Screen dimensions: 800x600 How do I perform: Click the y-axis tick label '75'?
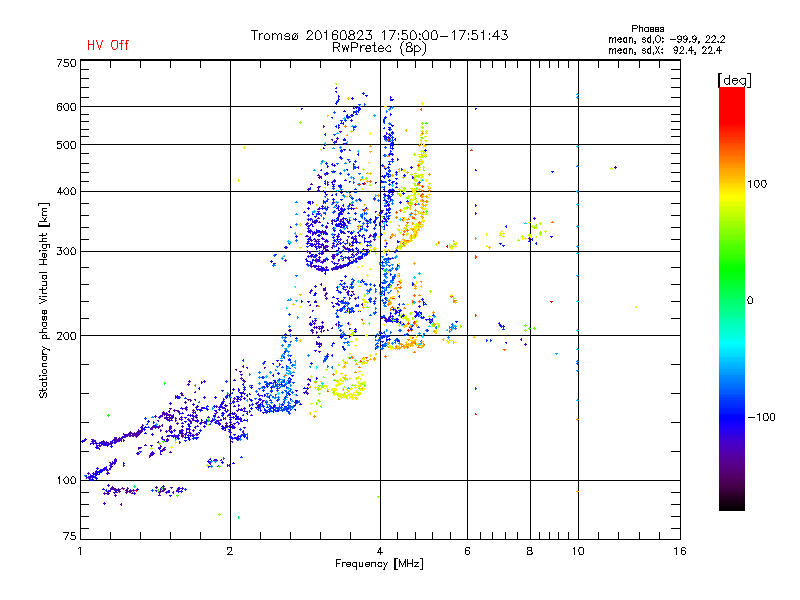[x=70, y=536]
